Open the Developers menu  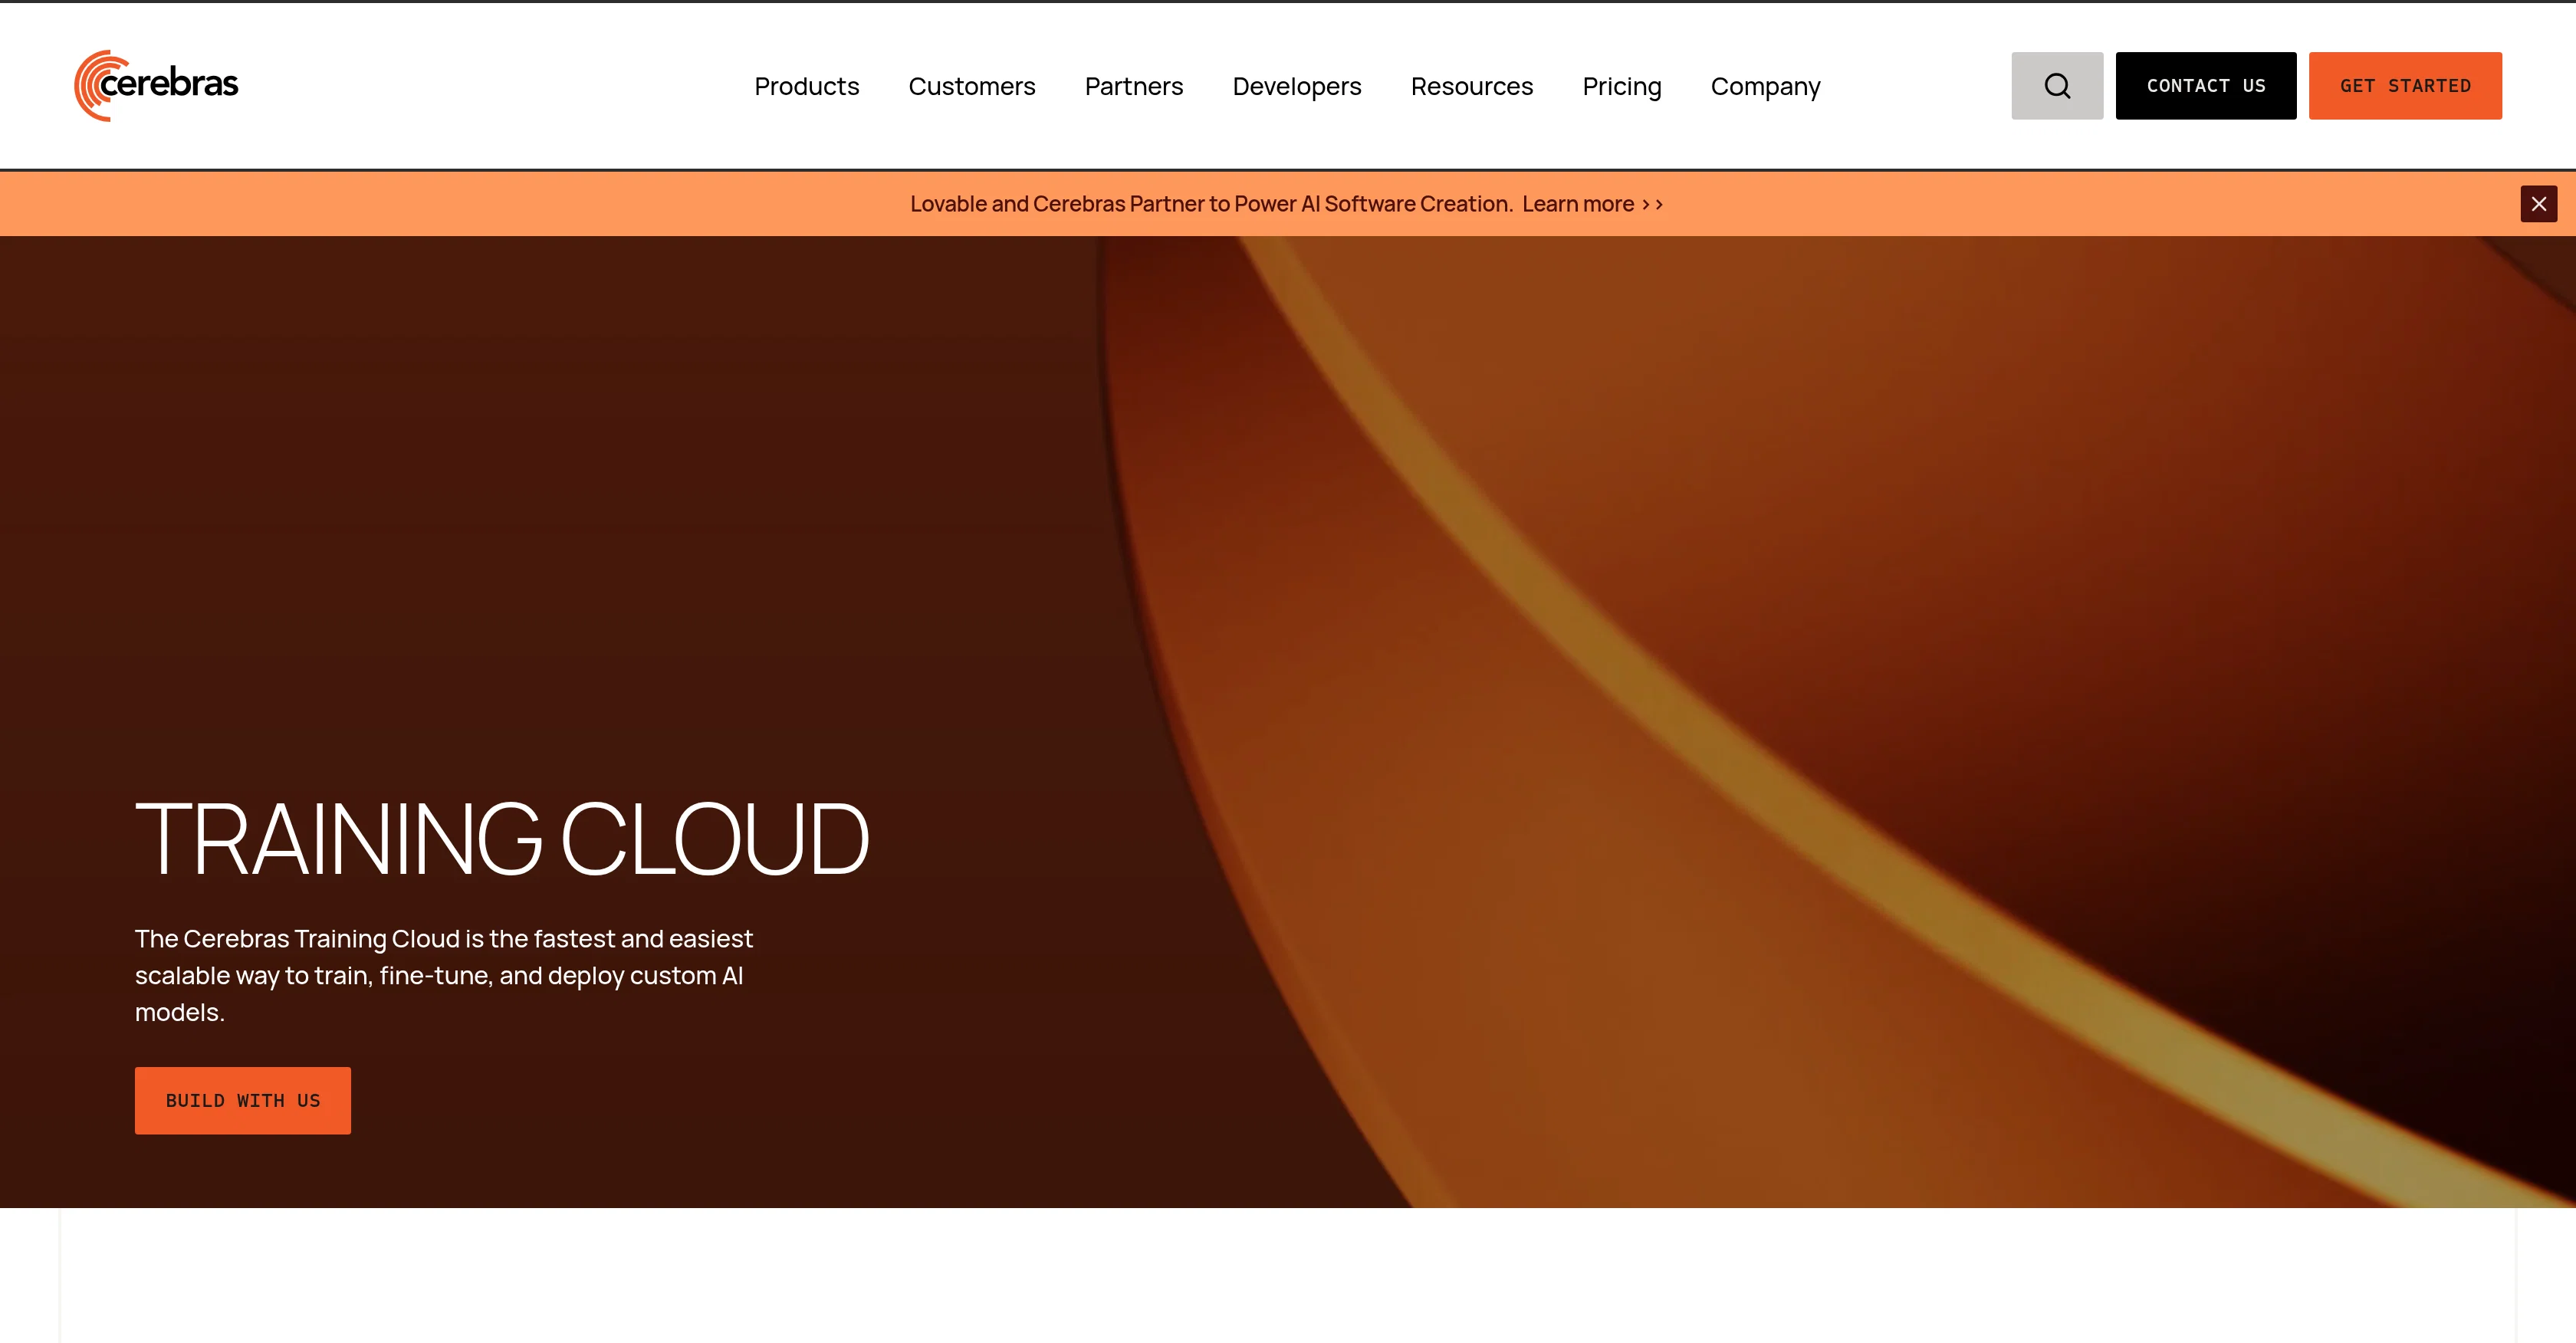click(1296, 87)
